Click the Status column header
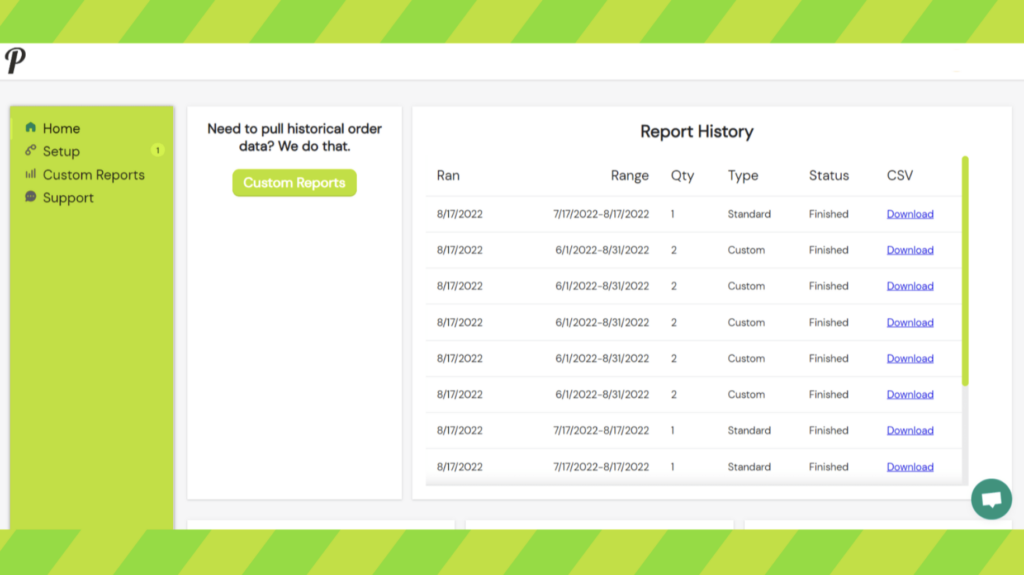Screen dimensions: 1024x575 tap(829, 175)
